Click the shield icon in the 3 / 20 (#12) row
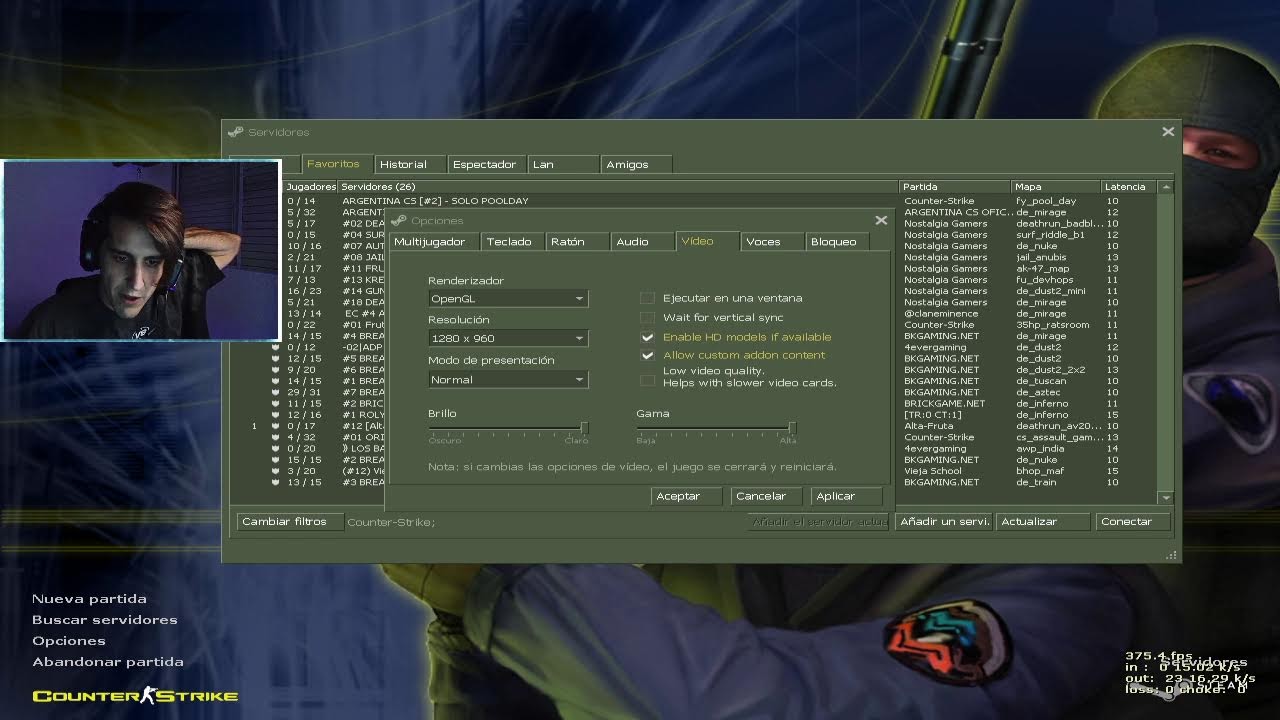The height and width of the screenshot is (720, 1280). click(x=276, y=471)
